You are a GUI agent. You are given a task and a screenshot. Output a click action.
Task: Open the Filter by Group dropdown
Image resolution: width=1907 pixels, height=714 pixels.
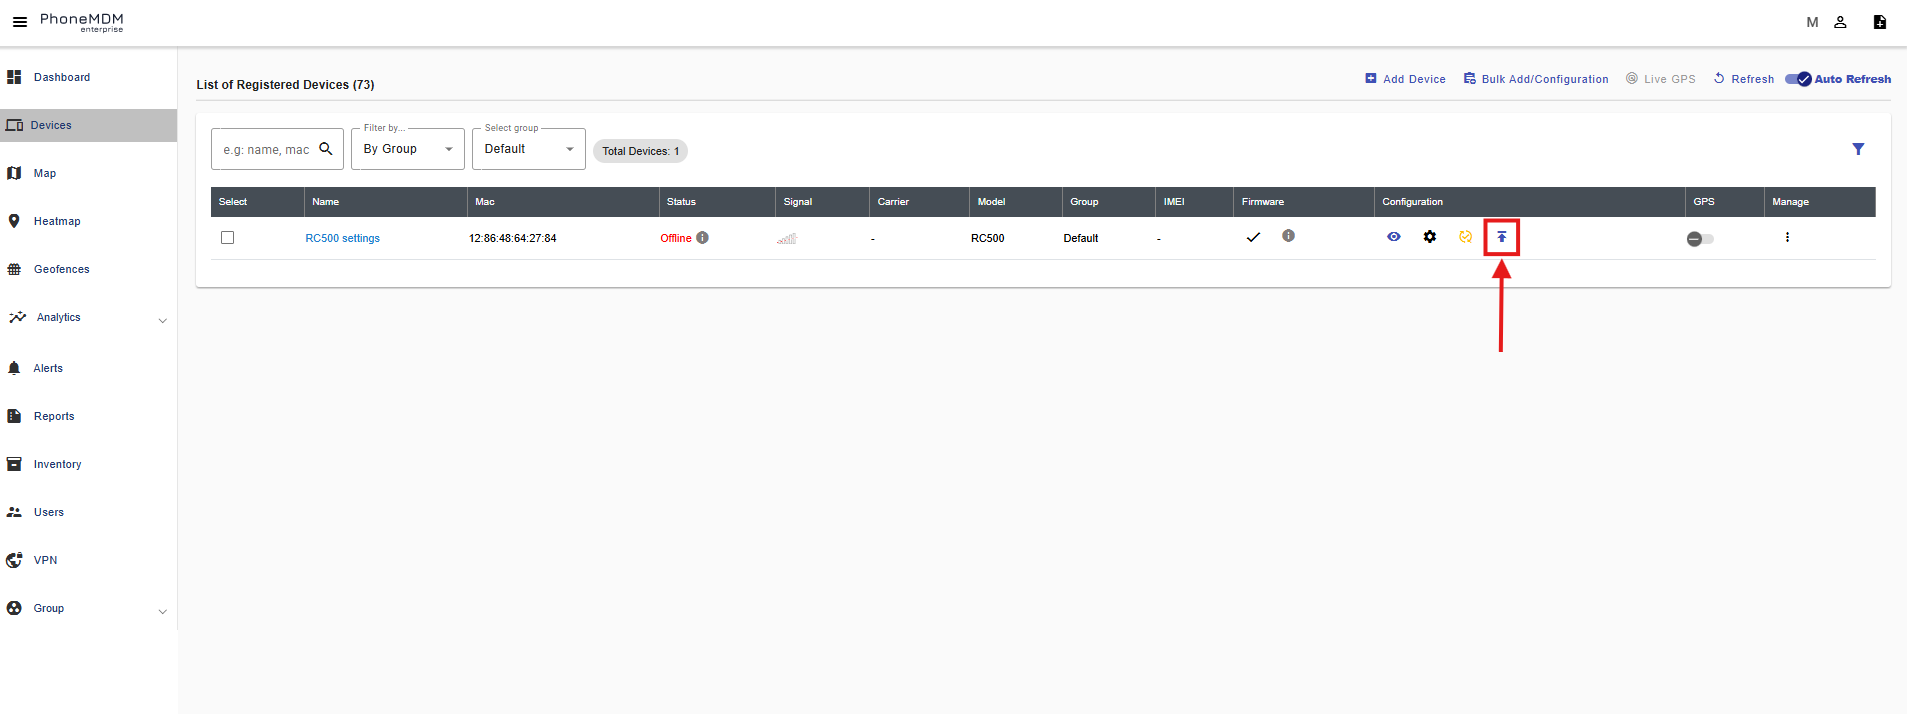[408, 149]
